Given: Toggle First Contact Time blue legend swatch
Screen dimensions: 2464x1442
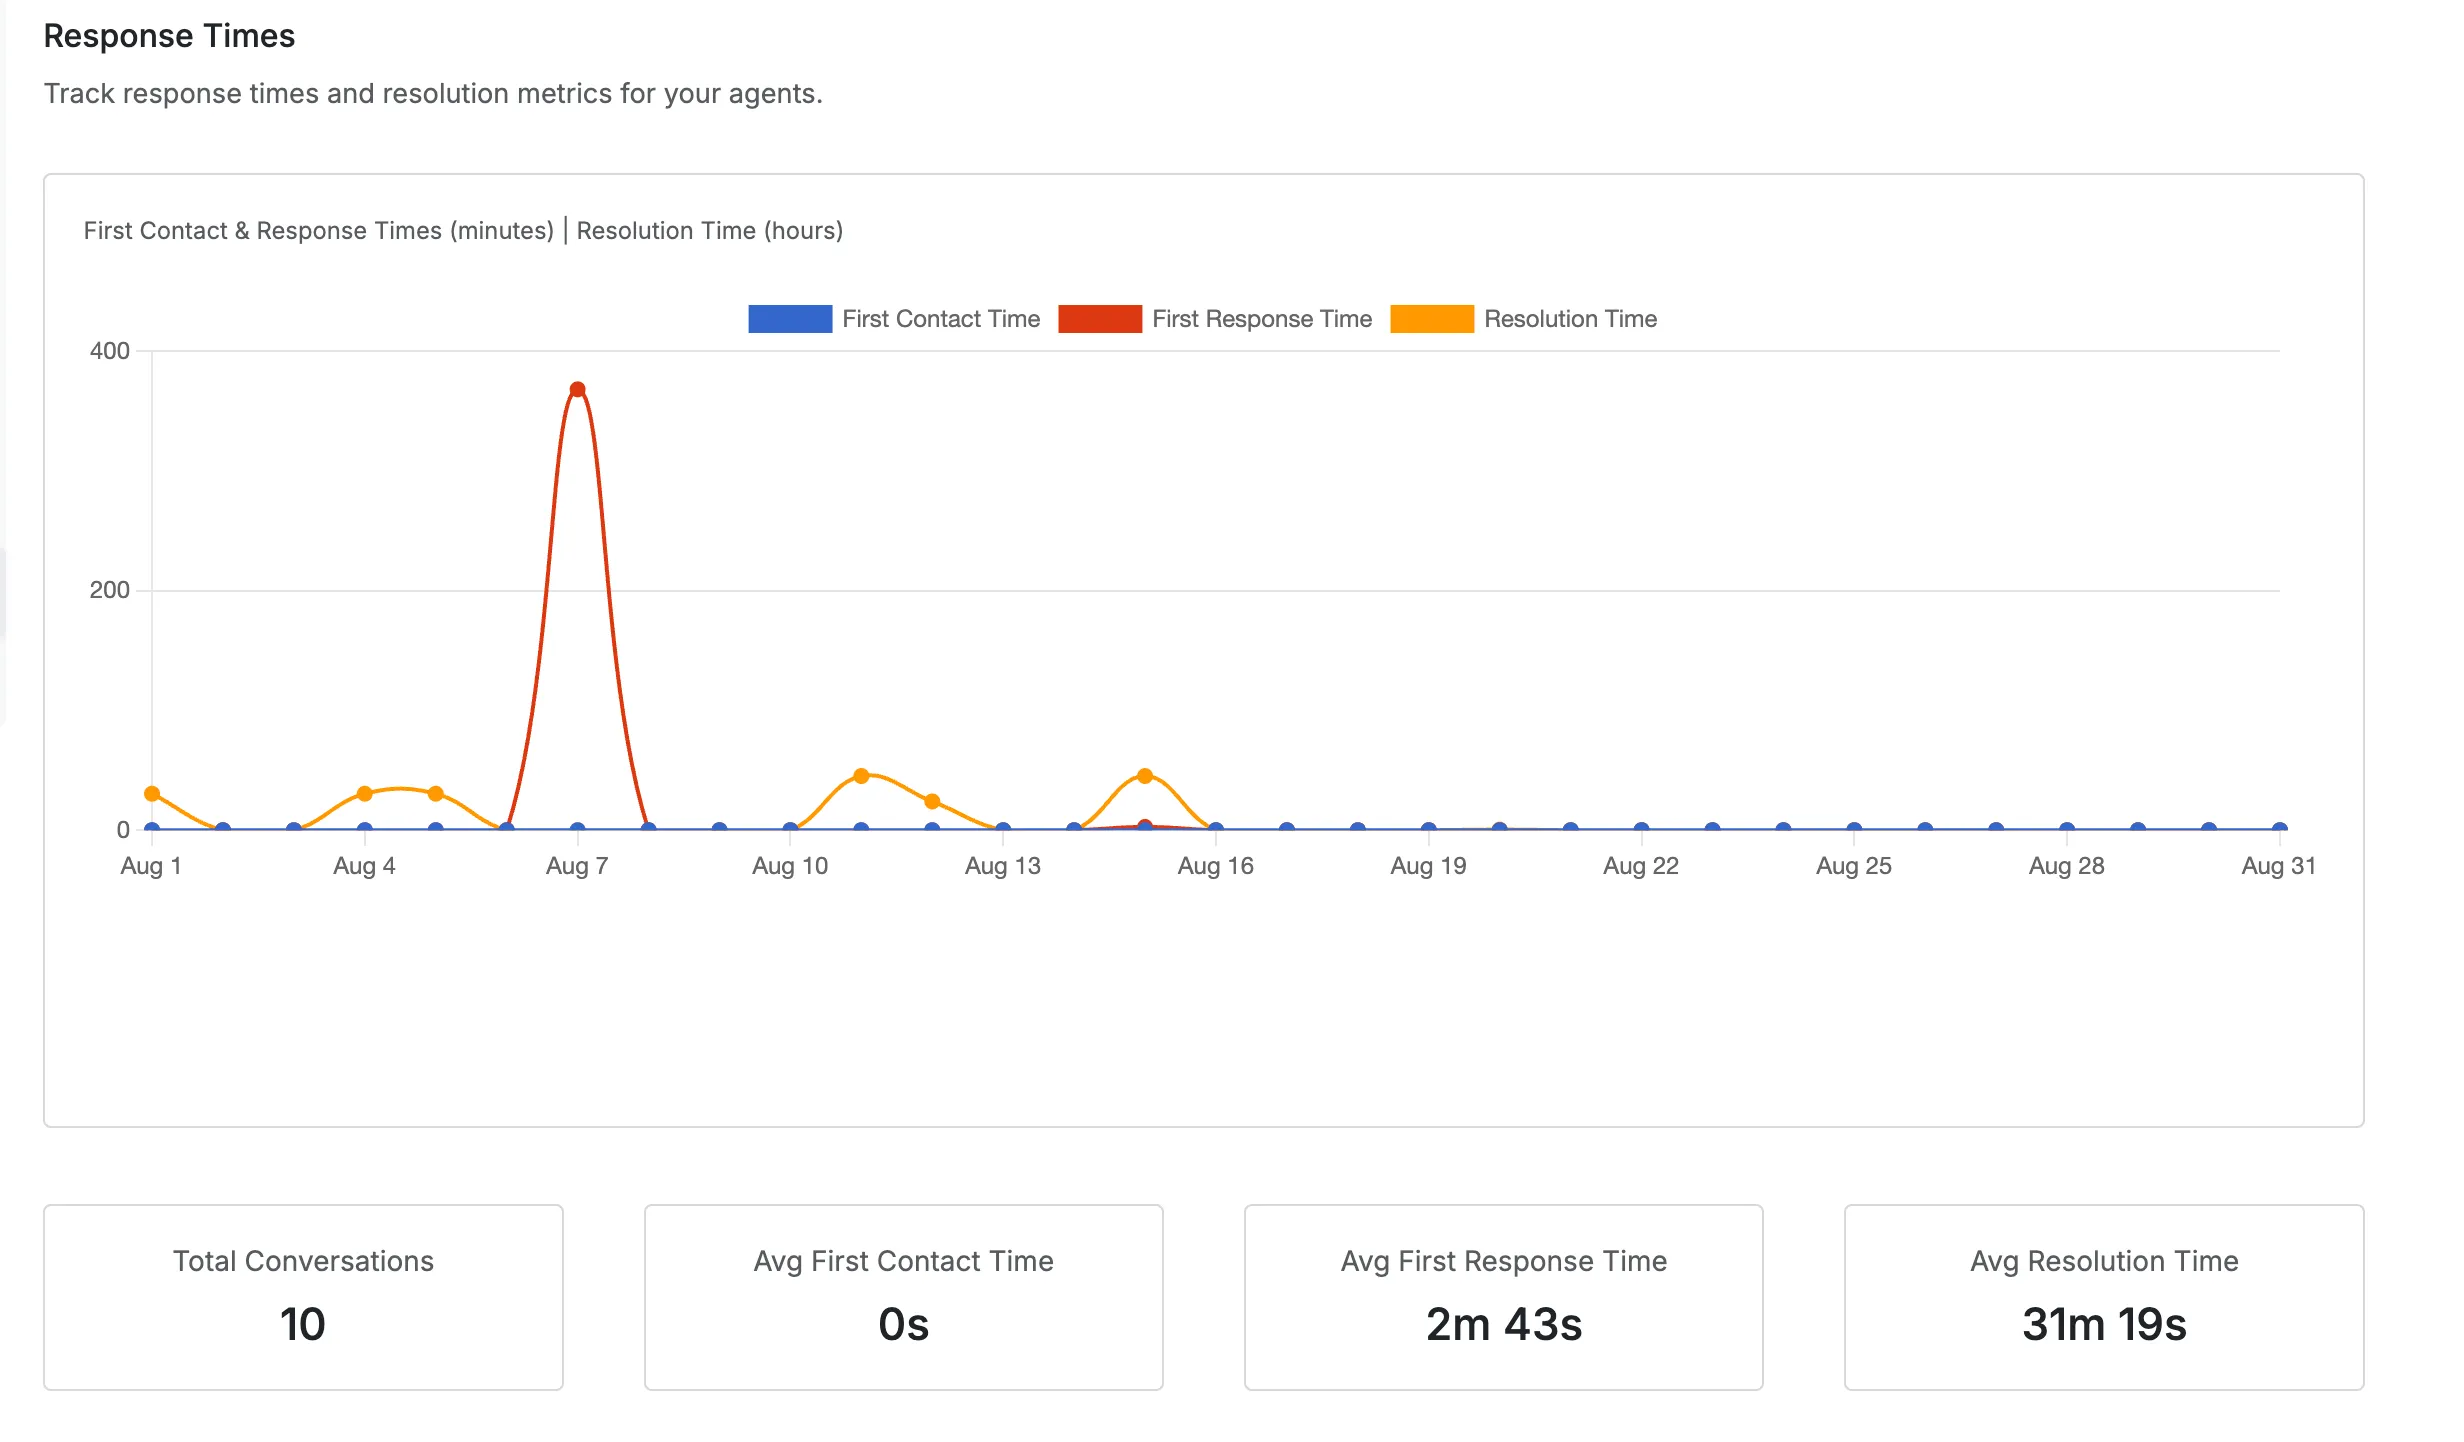Looking at the screenshot, I should [x=790, y=319].
